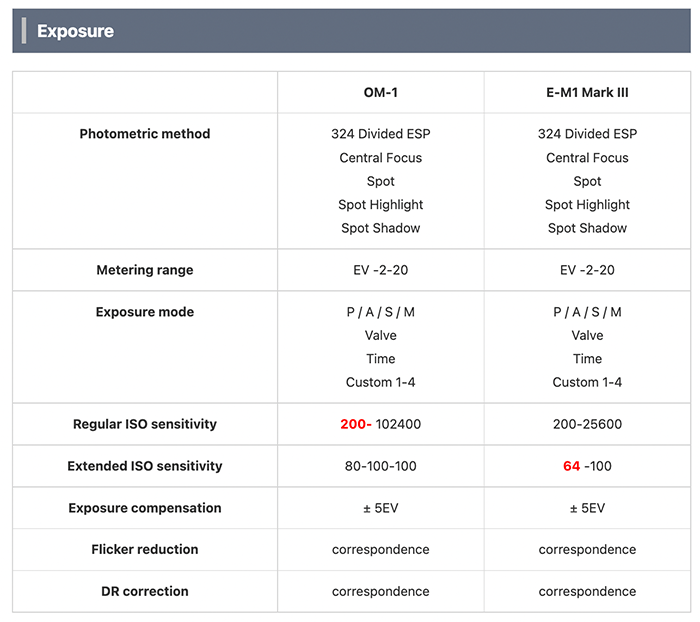
Task: Click the red 200- value for OM-1
Action: (356, 424)
